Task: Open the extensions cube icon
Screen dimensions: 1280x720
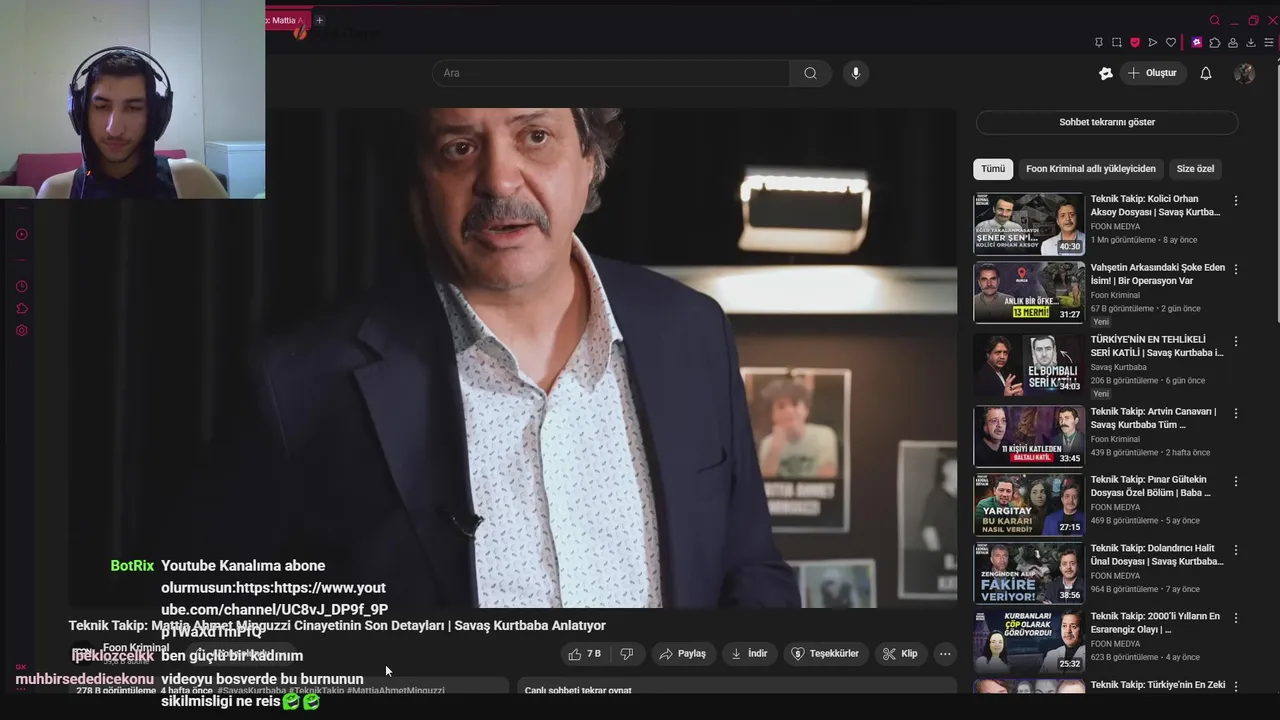Action: point(1215,43)
